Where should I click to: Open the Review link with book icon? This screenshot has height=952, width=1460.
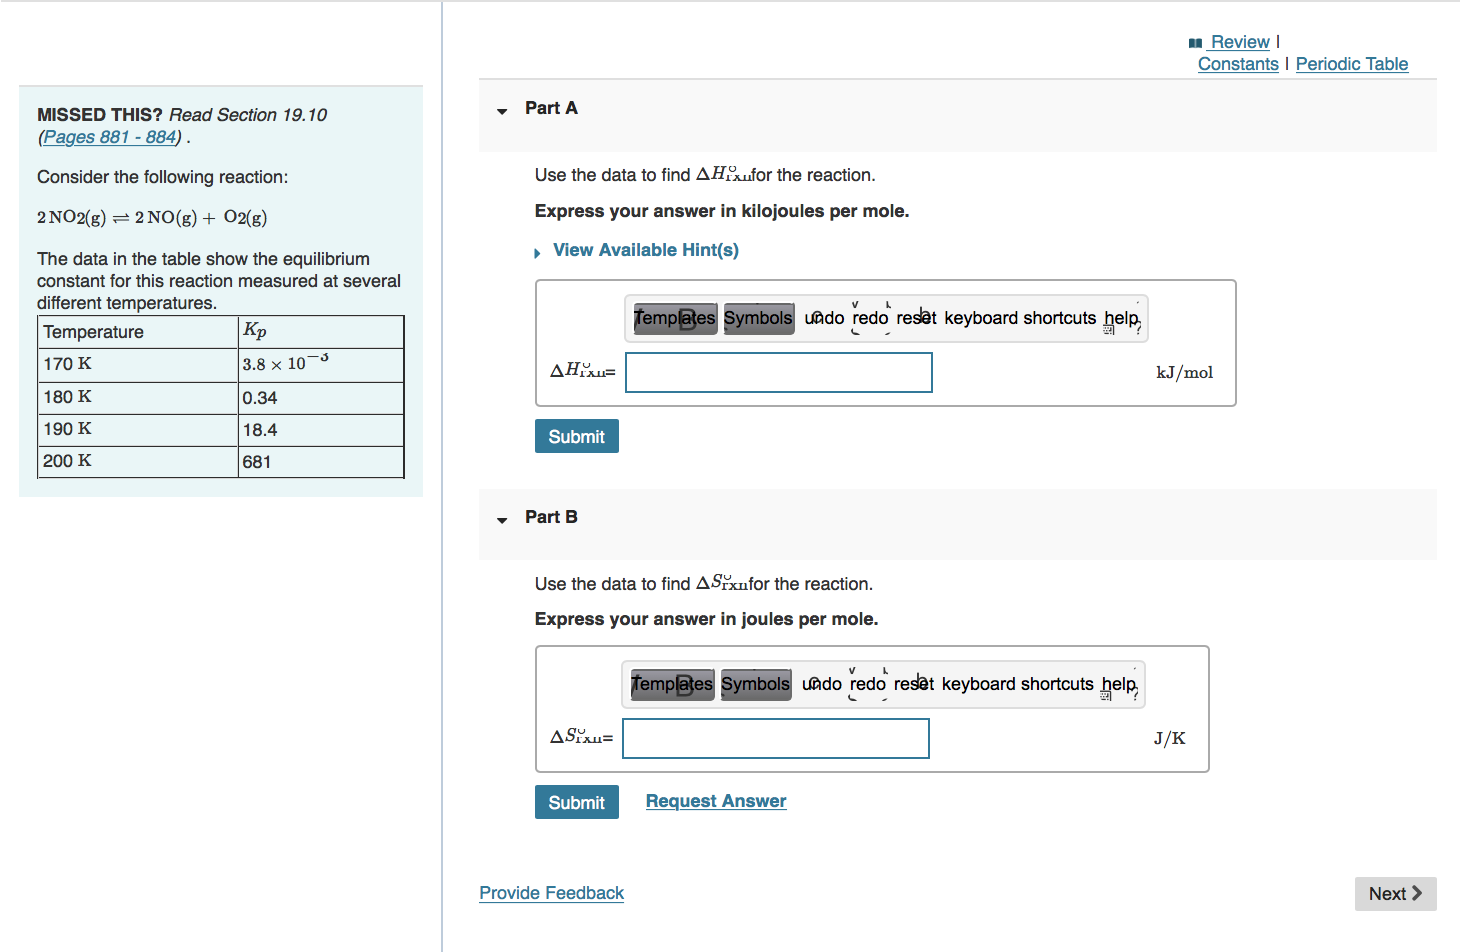(1229, 42)
